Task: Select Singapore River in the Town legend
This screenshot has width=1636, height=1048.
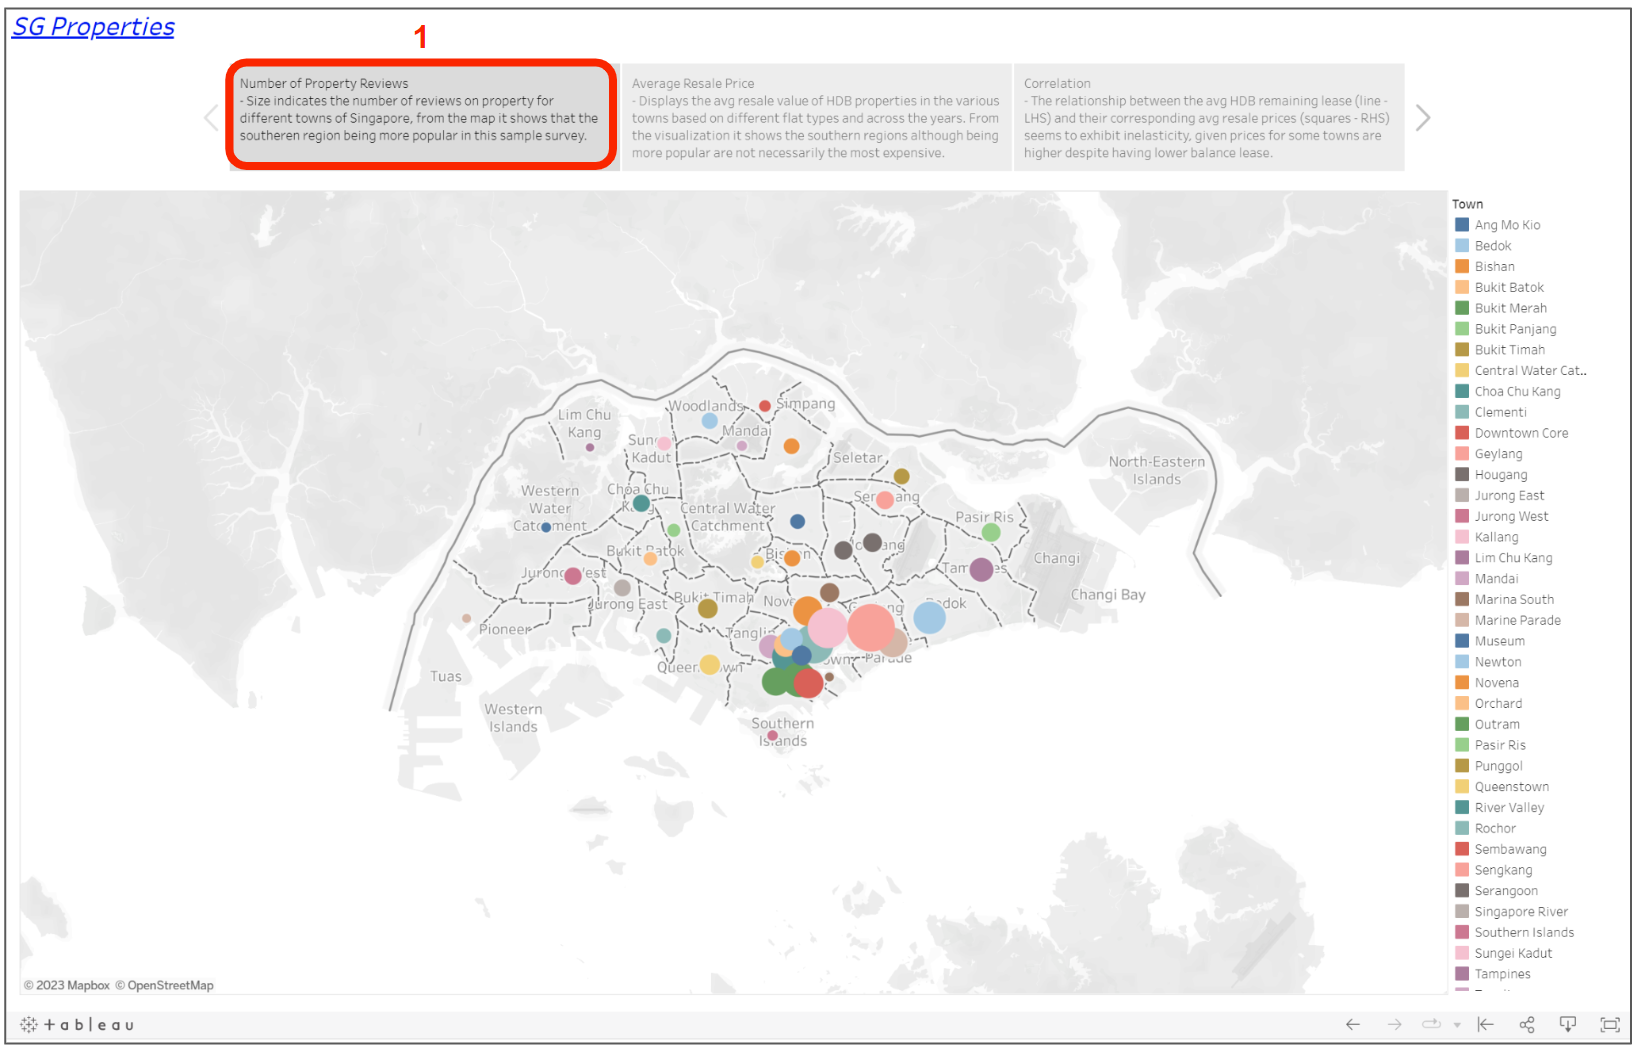Action: click(1521, 912)
